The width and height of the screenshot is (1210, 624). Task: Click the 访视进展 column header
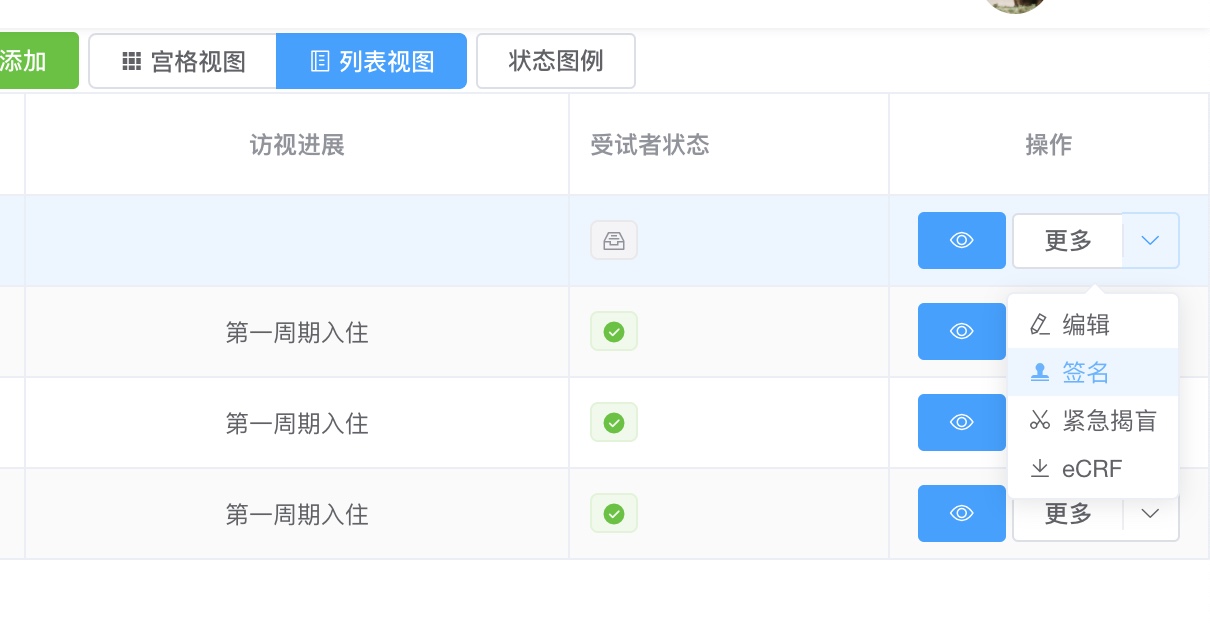(x=297, y=145)
